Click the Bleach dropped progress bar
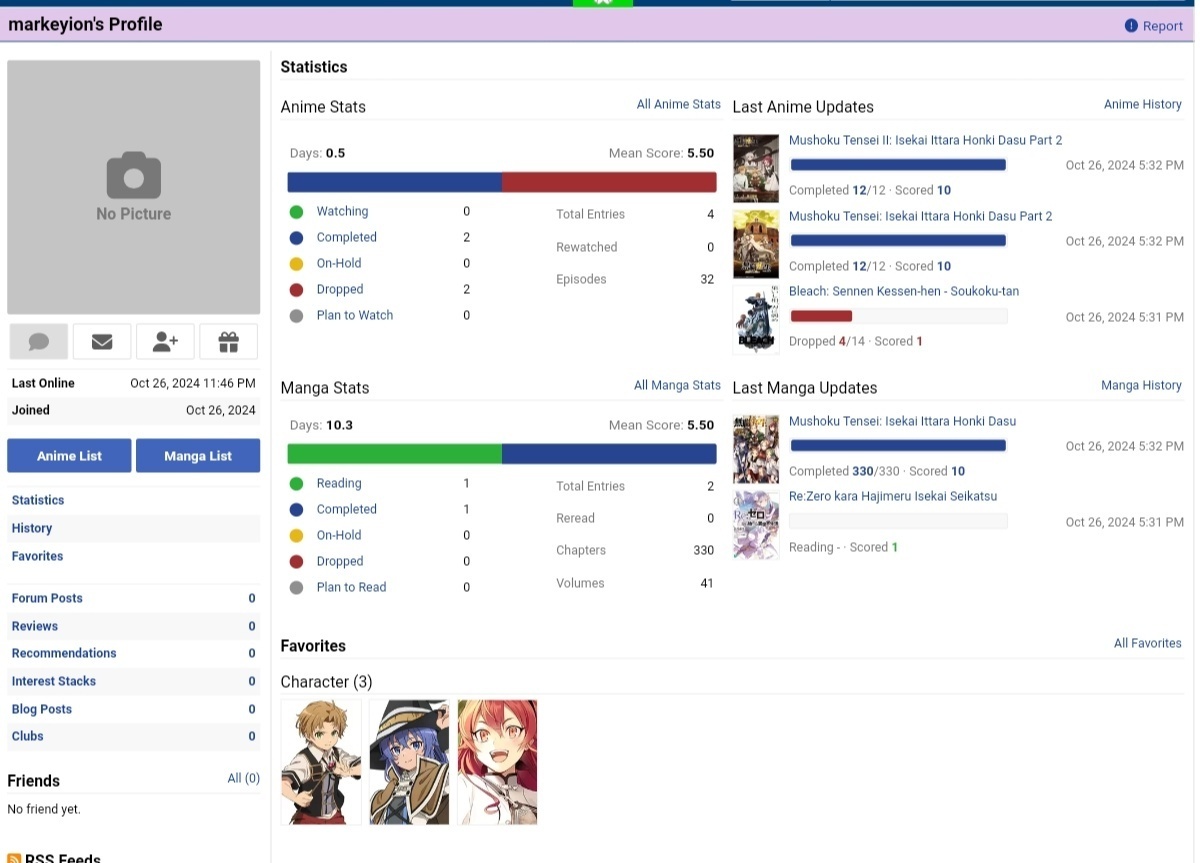Screen dimensions: 1200x863 [898, 316]
